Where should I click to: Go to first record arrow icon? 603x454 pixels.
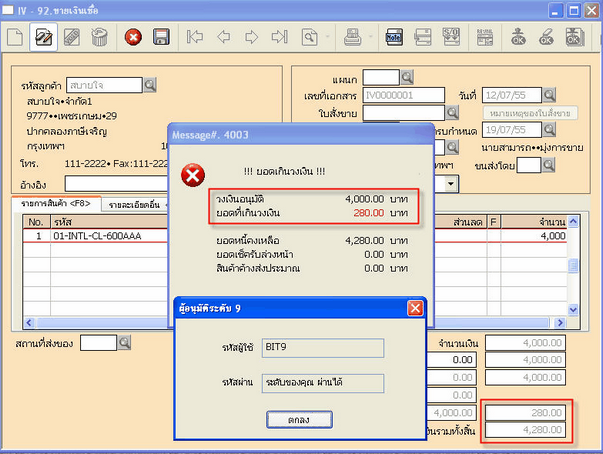[x=196, y=38]
